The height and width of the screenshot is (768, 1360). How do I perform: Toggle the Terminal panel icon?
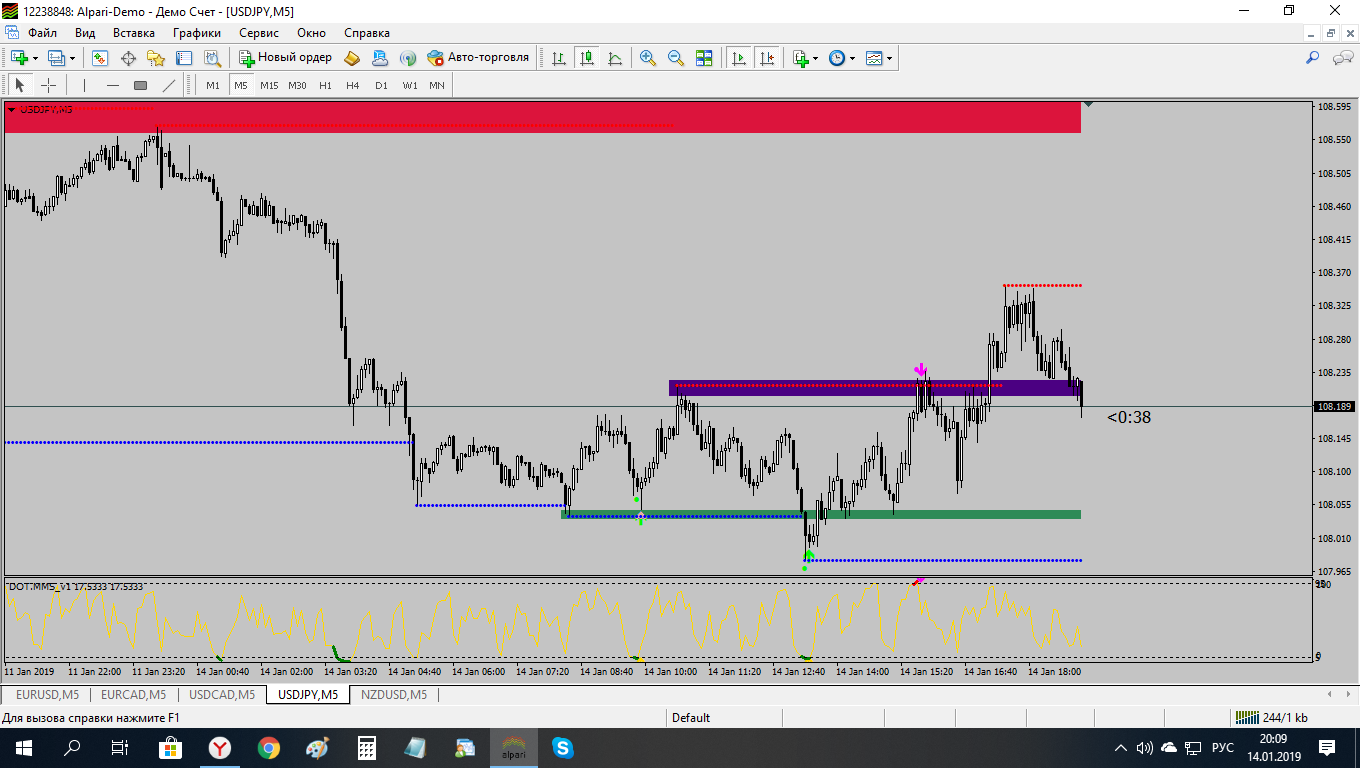[184, 58]
